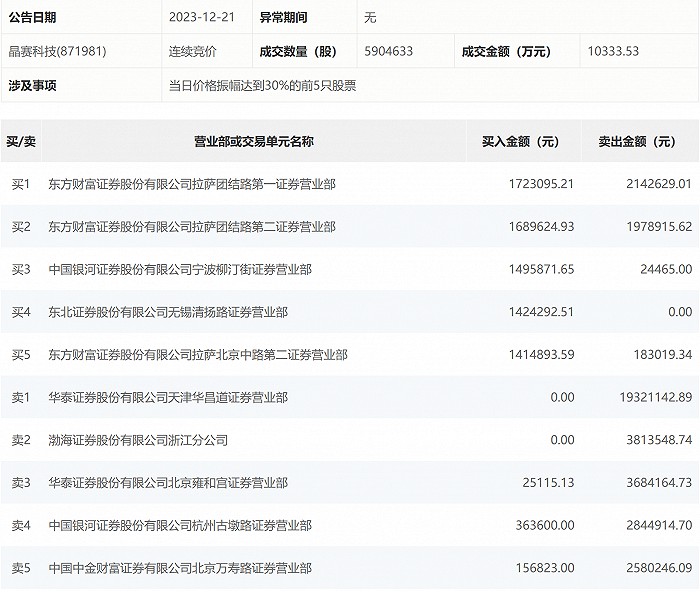Click the 卖1 row label
Screen dimensions: 700x591
[21, 397]
